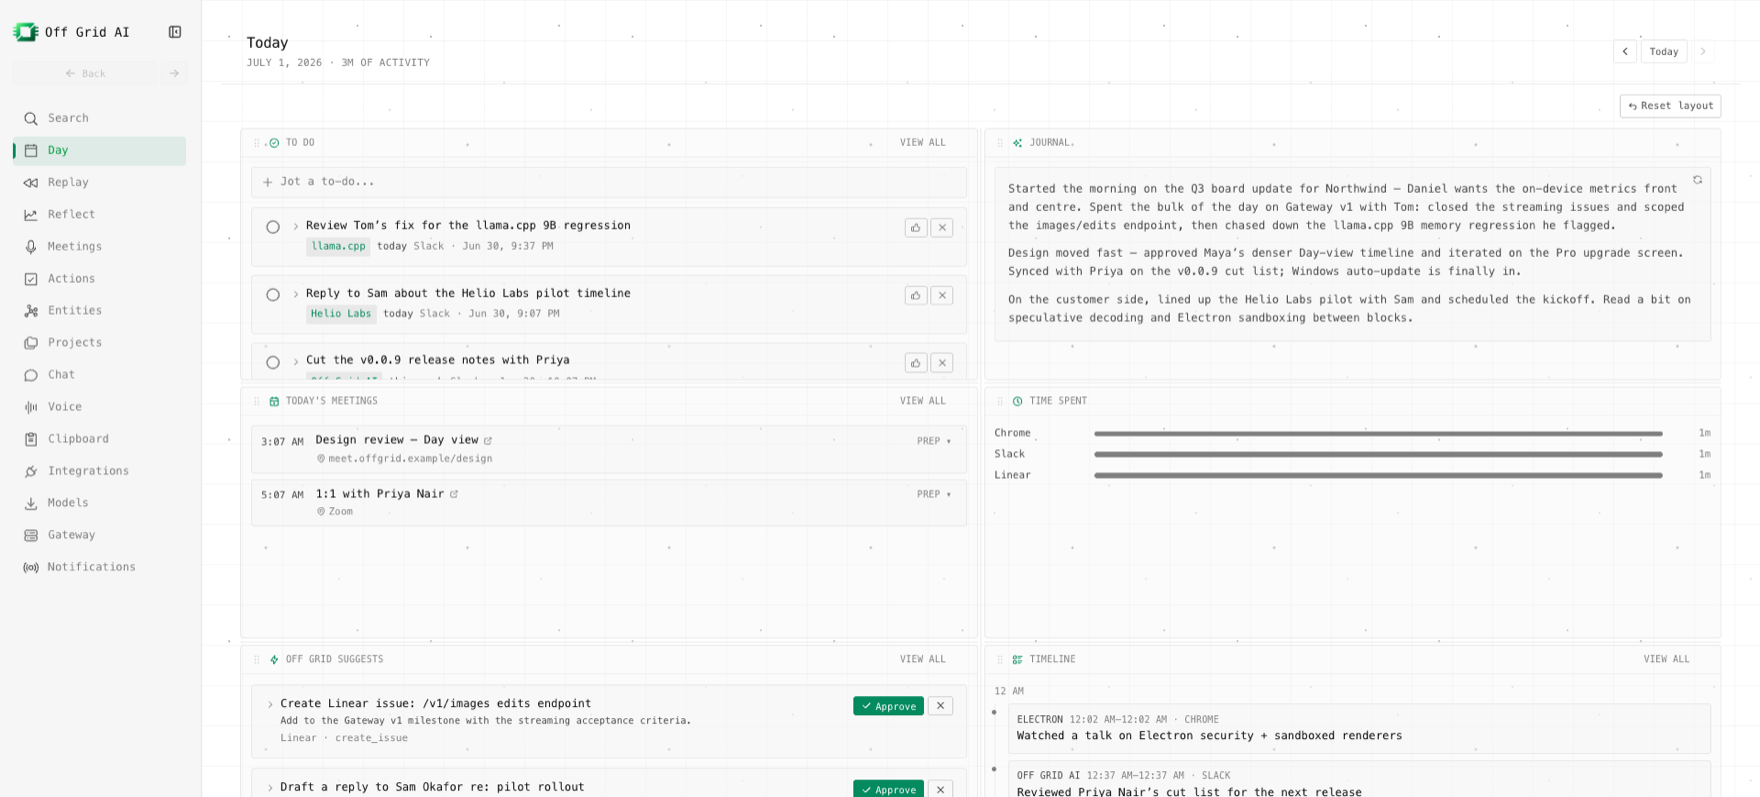Expand the Cut the v0.0.9 to-do

click(x=296, y=361)
